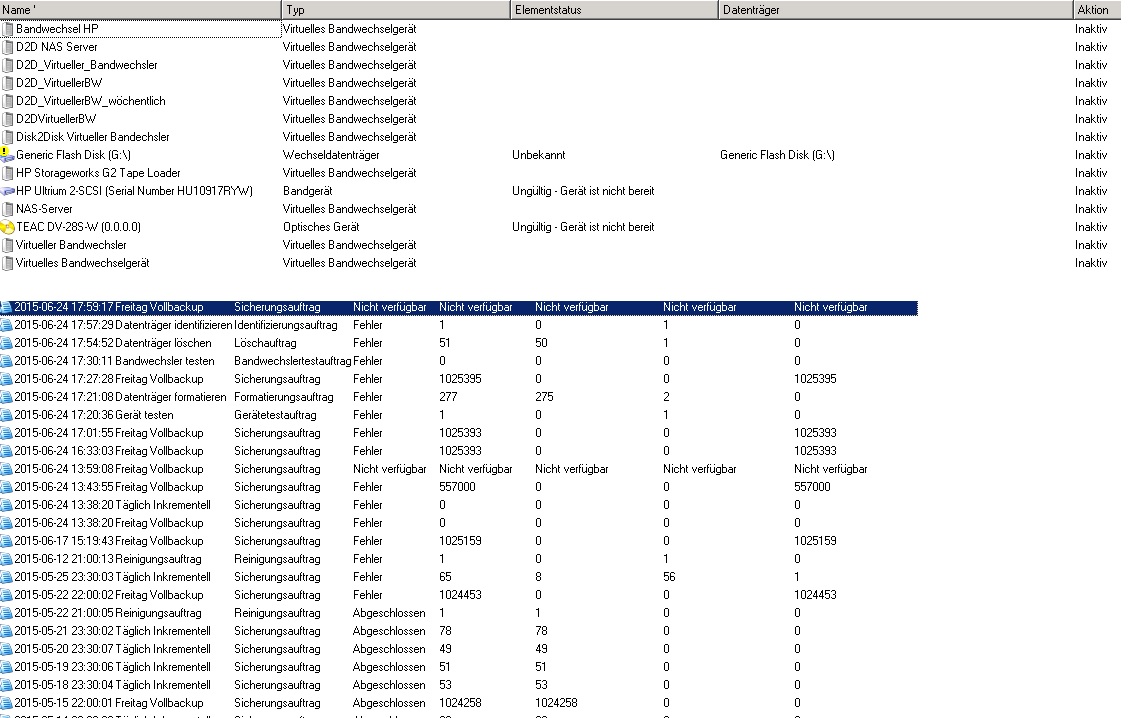Screen dimensions: 1128x718
Task: Click the Aktion column header
Action: pos(1097,9)
